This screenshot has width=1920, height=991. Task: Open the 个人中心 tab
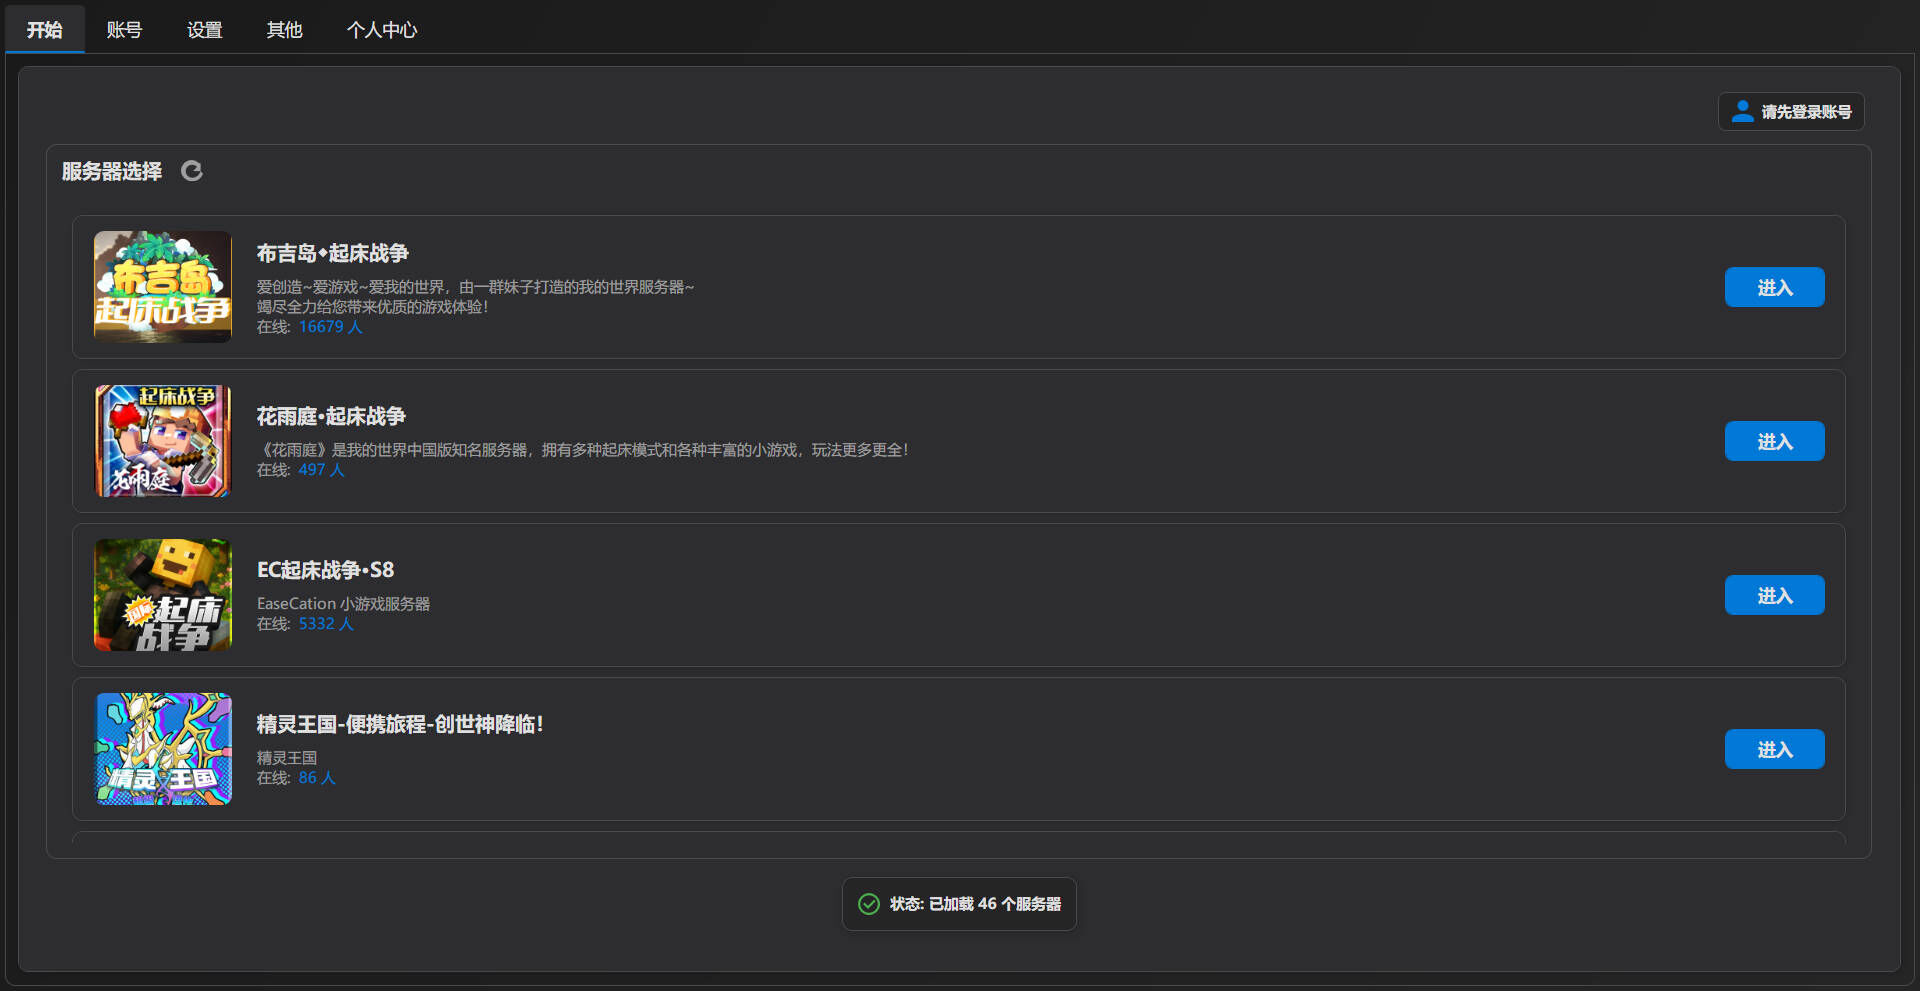[x=381, y=30]
